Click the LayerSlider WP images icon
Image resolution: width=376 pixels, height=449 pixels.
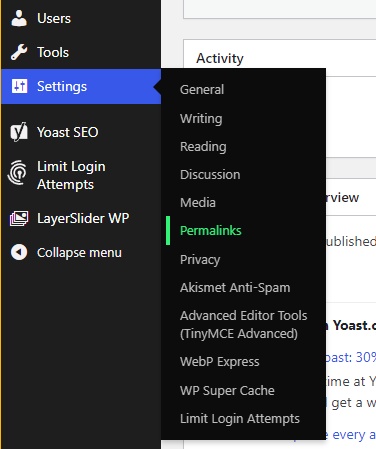[19, 218]
